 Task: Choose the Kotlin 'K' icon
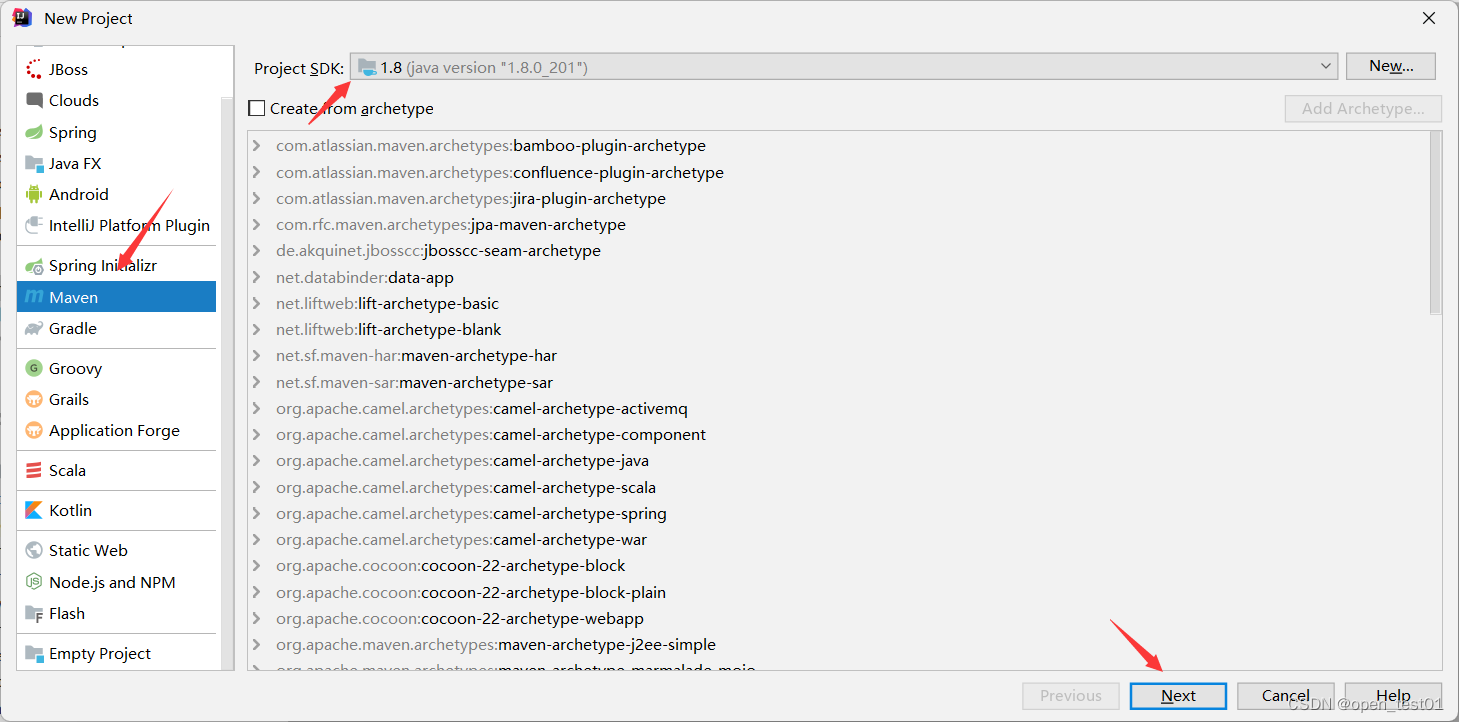tap(34, 510)
